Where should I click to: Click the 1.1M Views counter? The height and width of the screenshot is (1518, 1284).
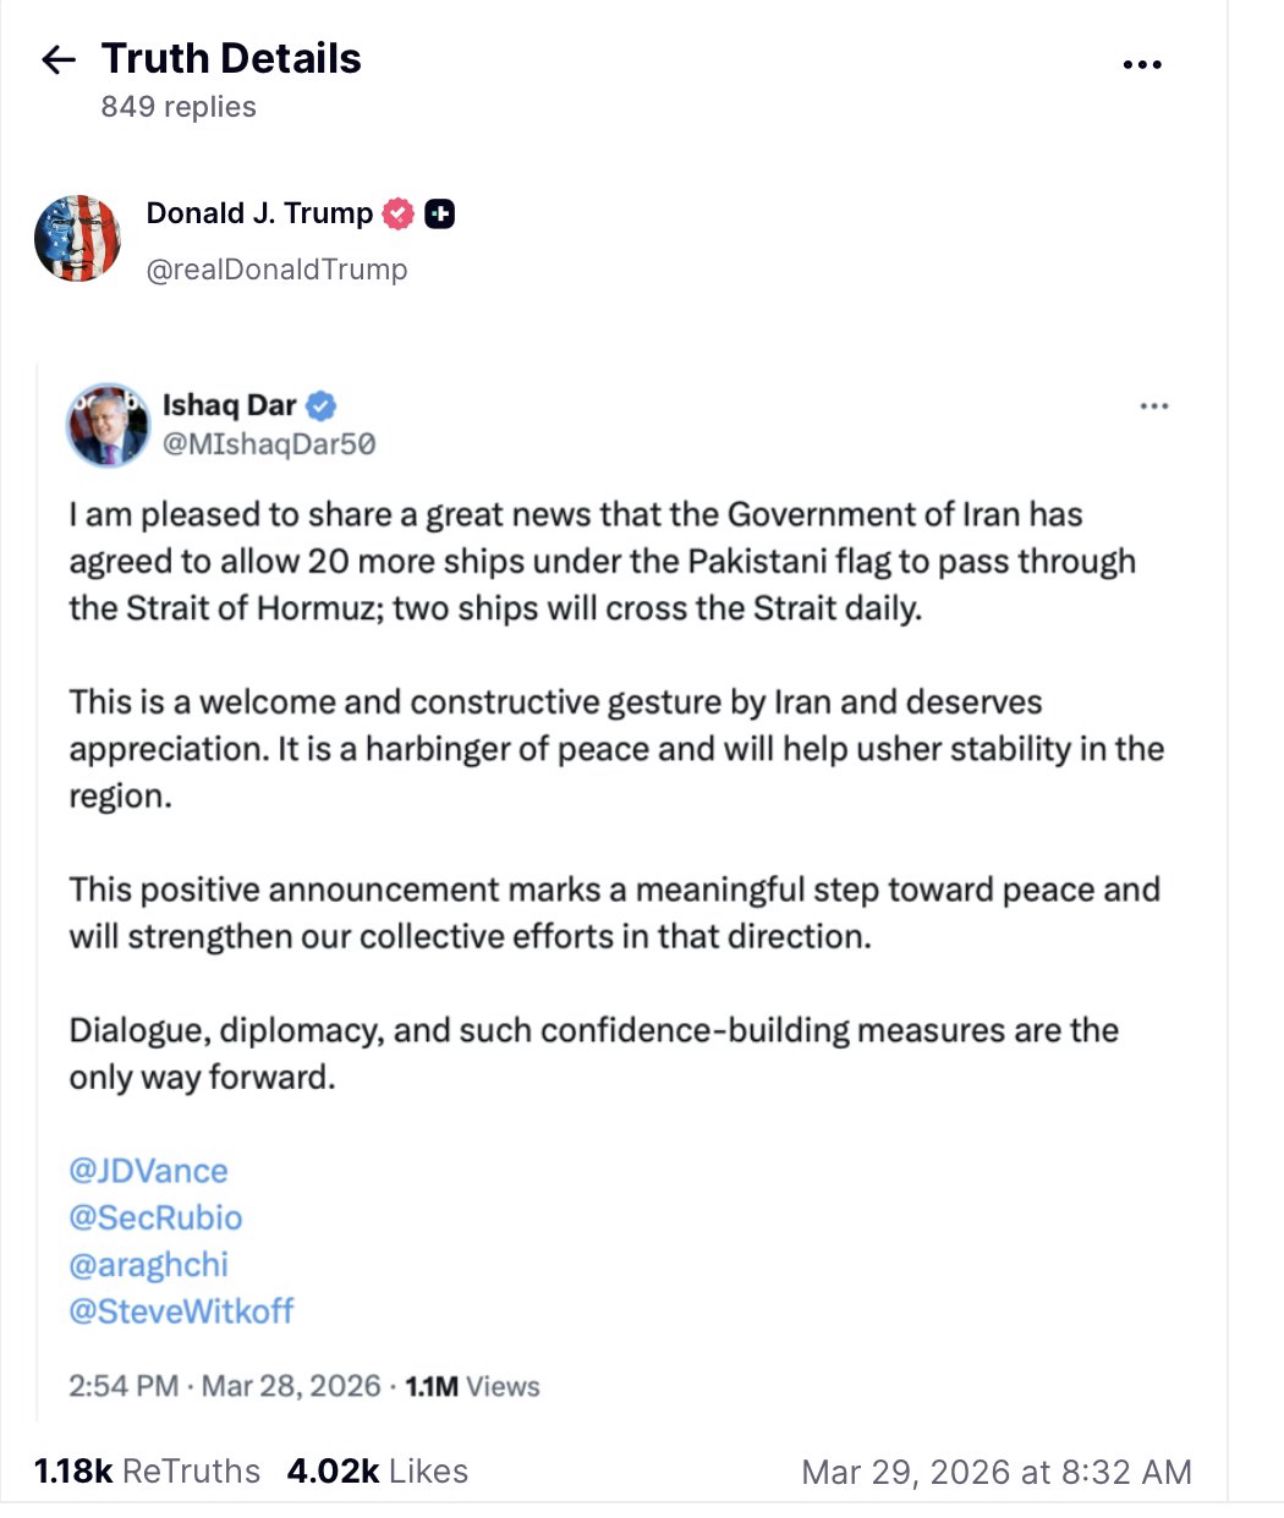pos(470,1386)
